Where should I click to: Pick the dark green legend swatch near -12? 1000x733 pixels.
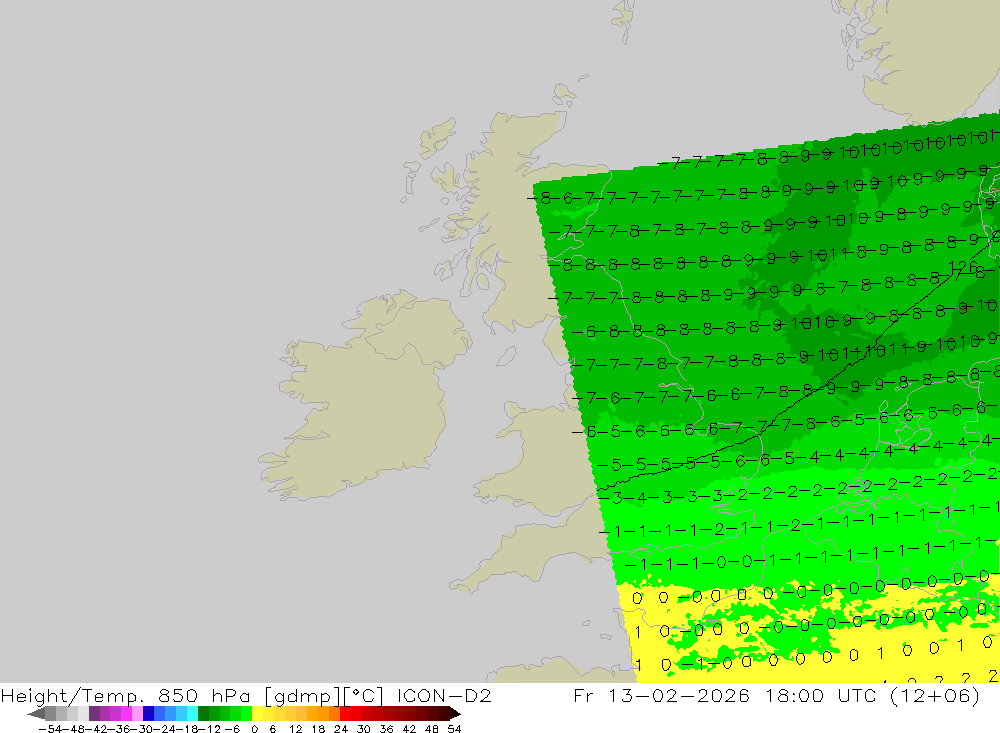click(x=203, y=713)
